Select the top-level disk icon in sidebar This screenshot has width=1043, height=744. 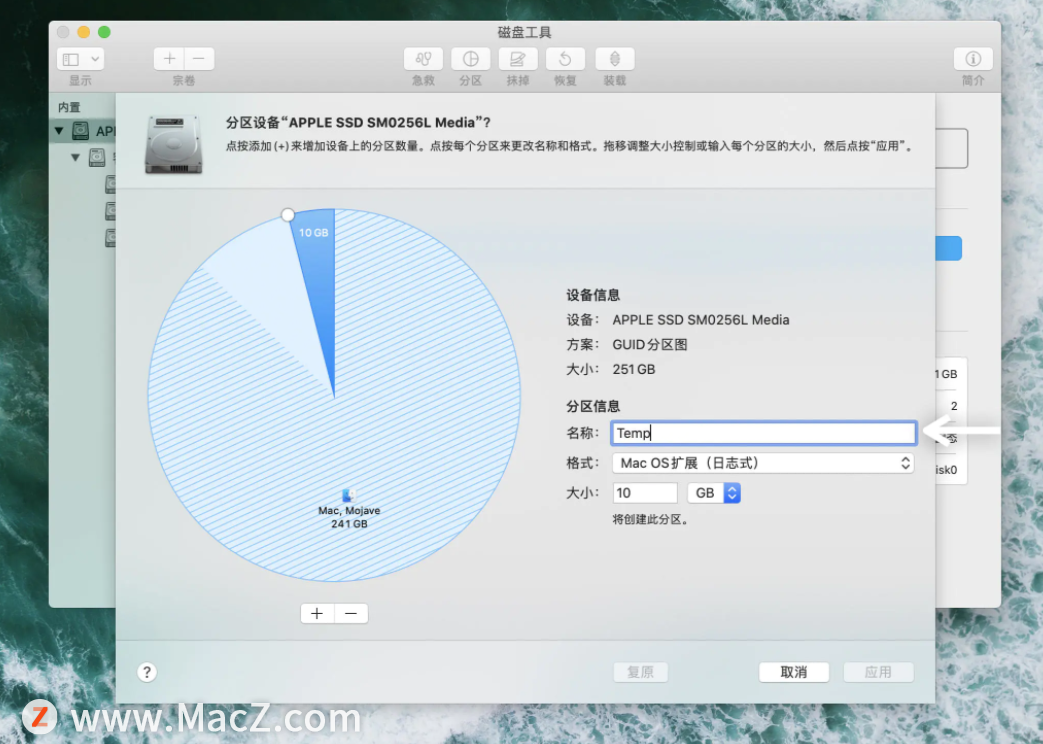80,130
